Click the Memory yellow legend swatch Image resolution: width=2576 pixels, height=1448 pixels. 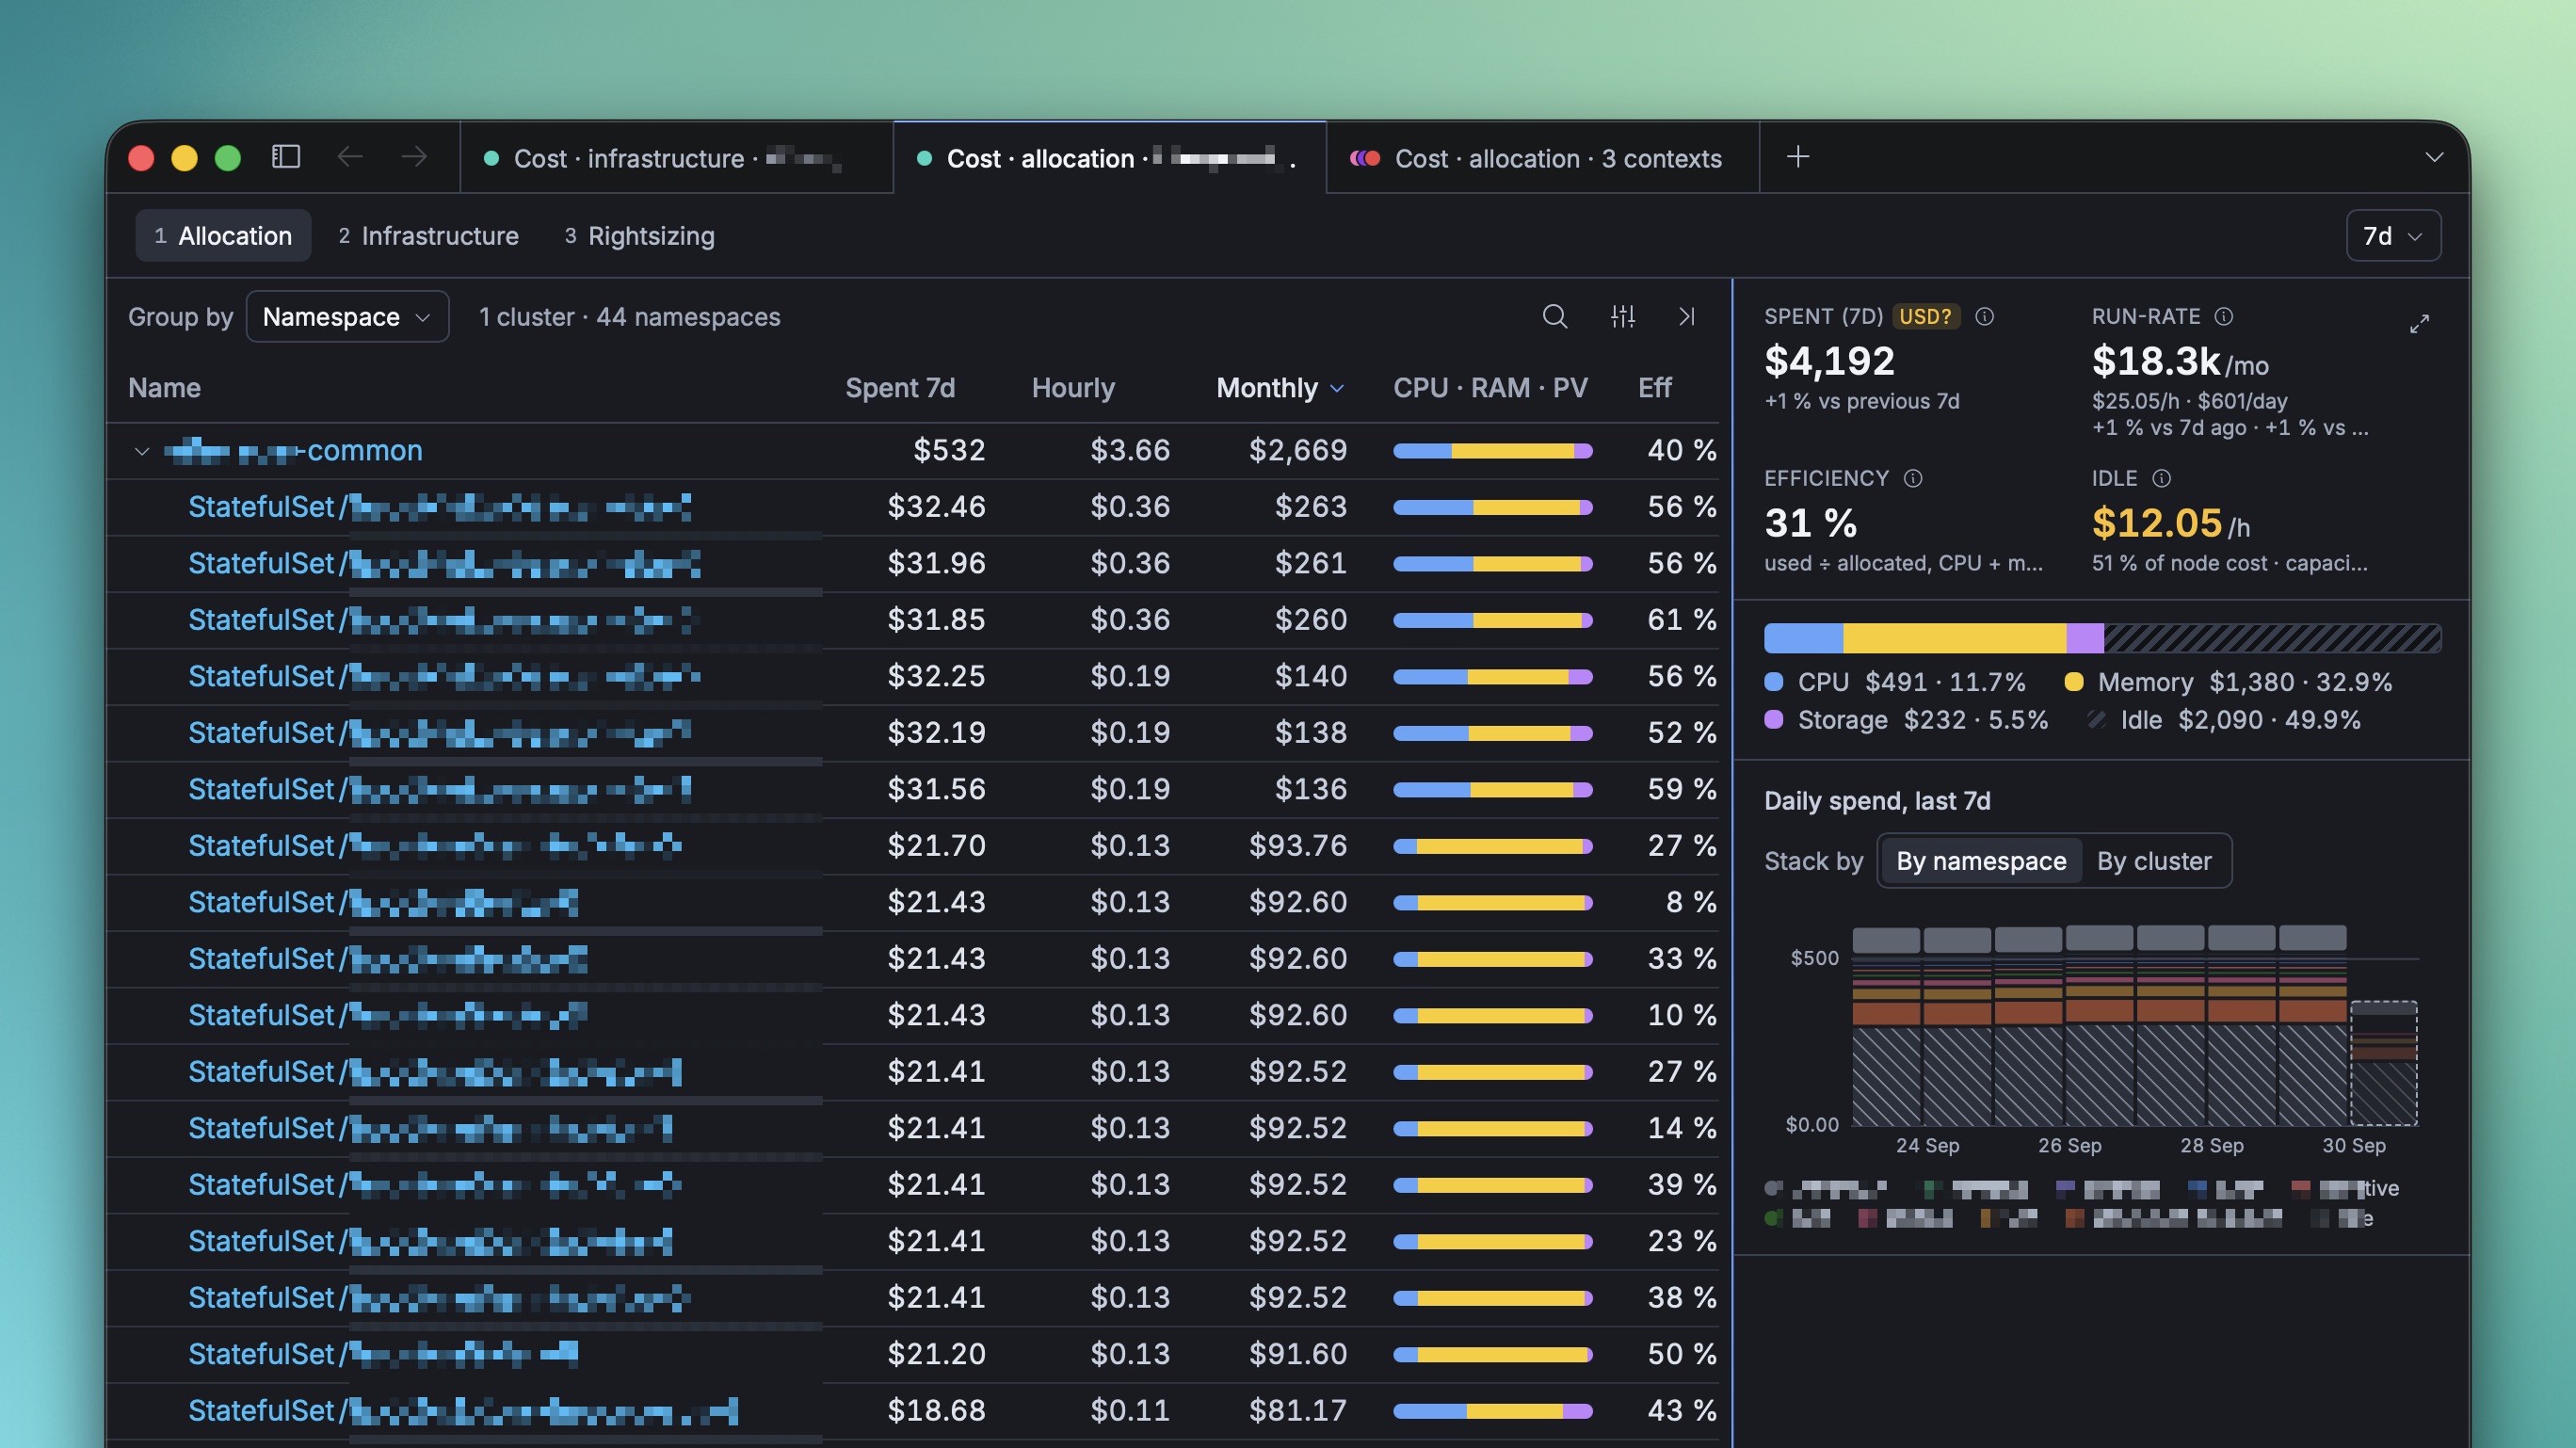pyautogui.click(x=2074, y=682)
